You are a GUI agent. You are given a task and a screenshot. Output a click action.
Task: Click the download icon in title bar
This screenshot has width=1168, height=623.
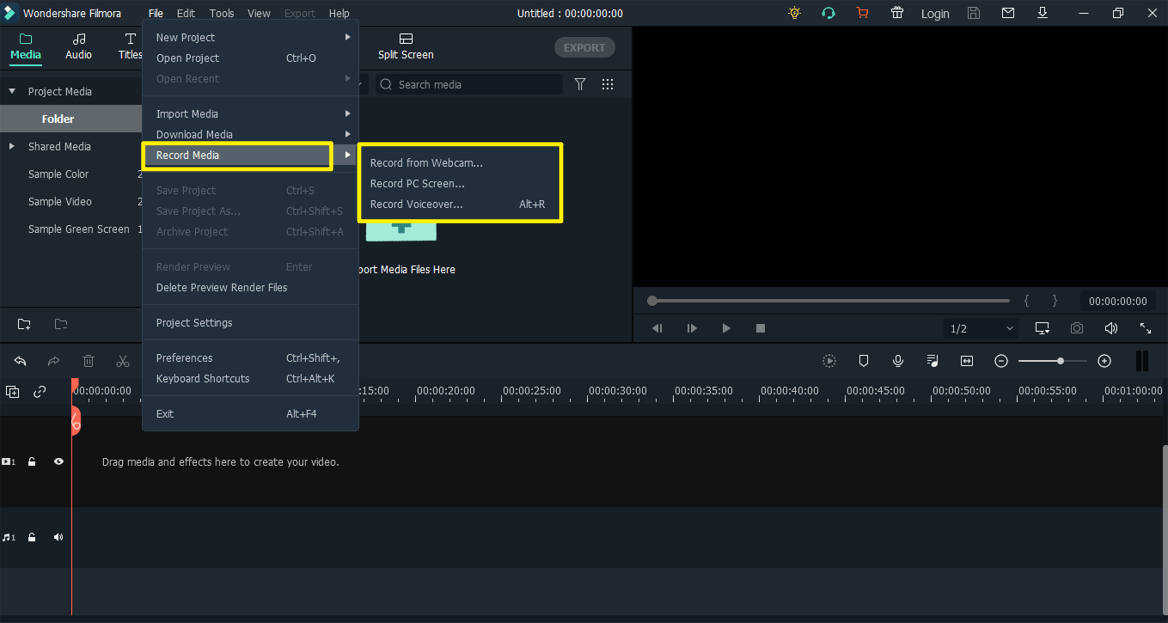point(1042,13)
